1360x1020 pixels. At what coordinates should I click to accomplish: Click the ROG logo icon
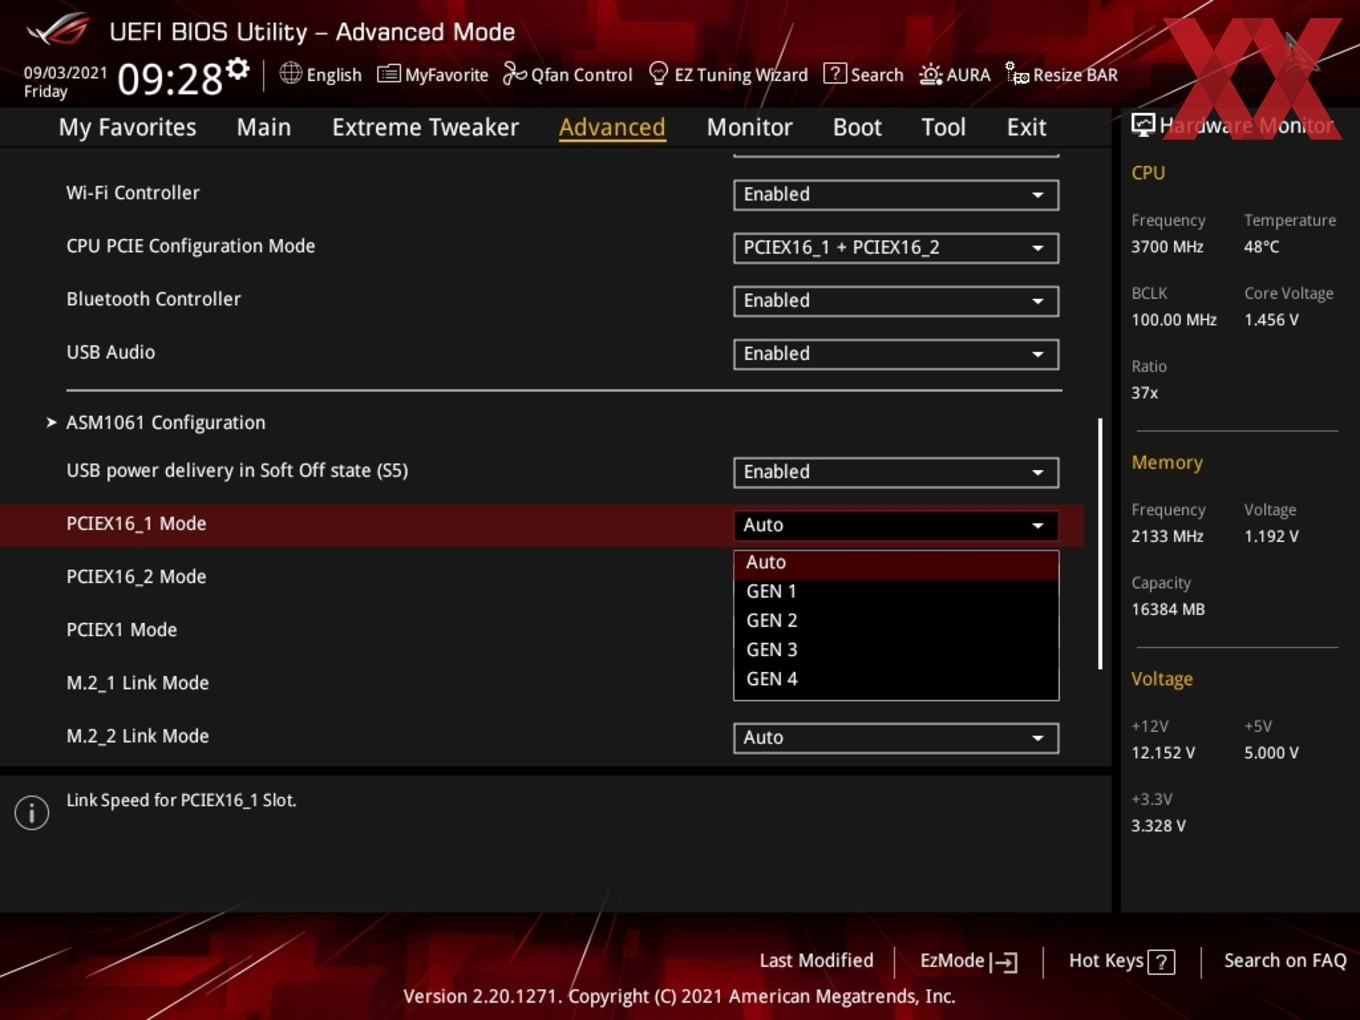point(58,30)
